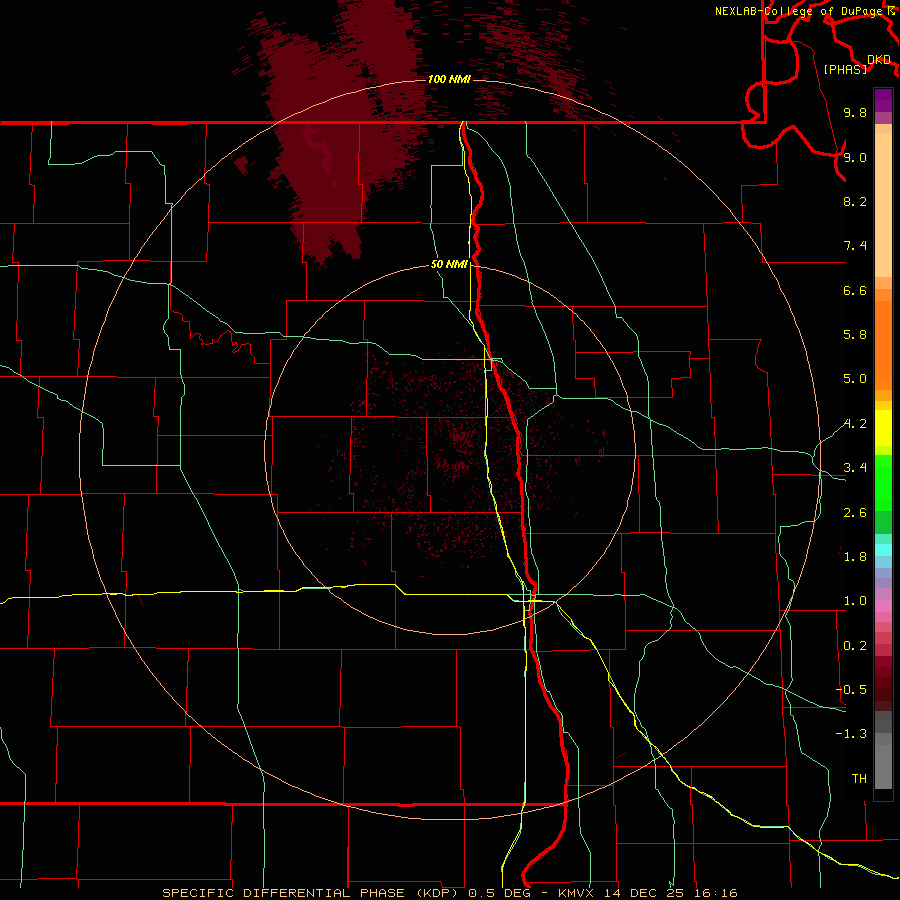This screenshot has width=900, height=900.
Task: Click the 9.0 value on the scale
Action: [x=855, y=157]
